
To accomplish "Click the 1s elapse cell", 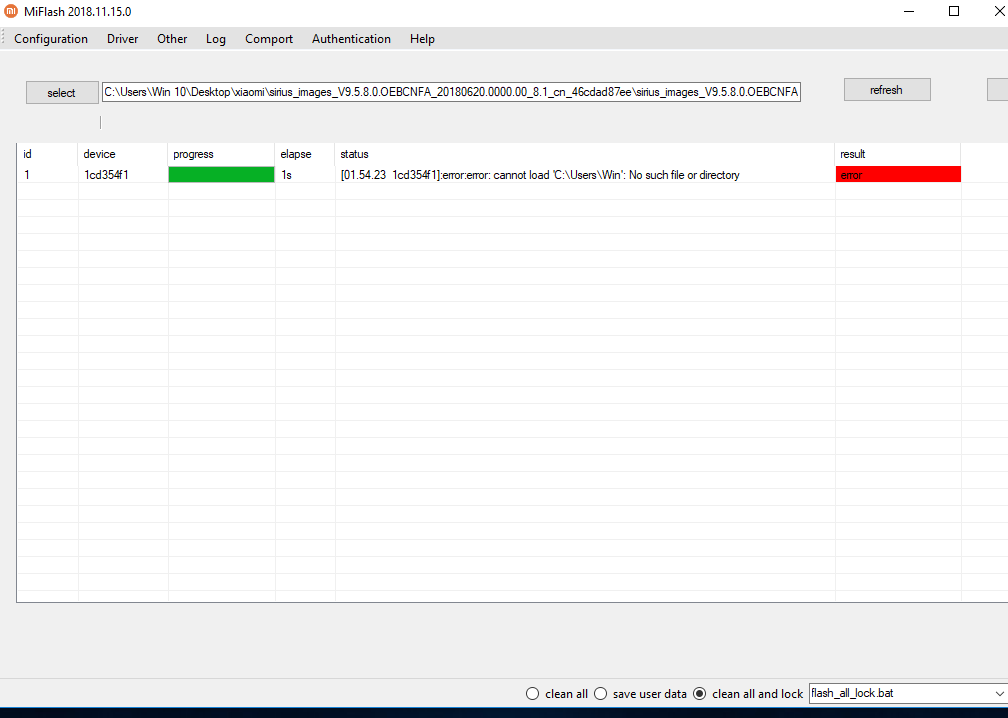I will [305, 175].
